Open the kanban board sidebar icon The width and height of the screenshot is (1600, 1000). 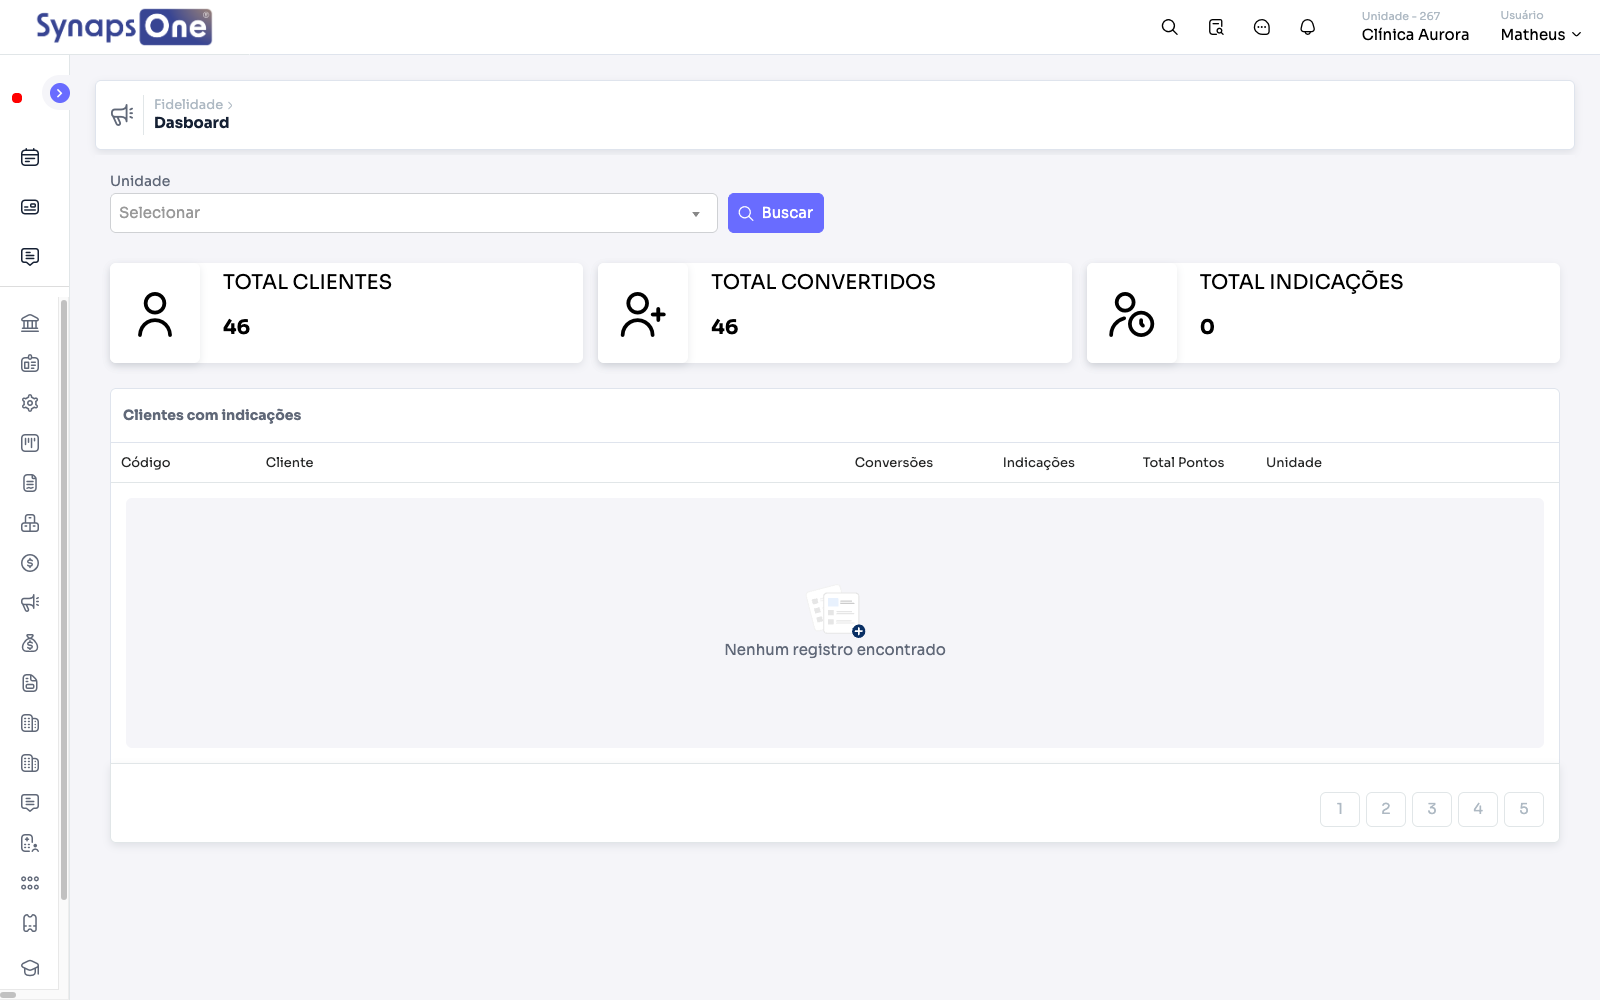click(30, 443)
